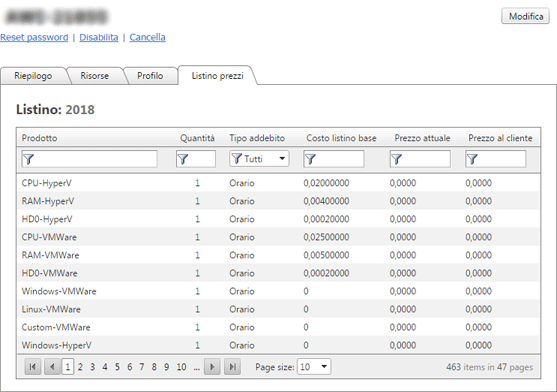Switch to the Risorse tab
This screenshot has width=557, height=392.
[x=94, y=76]
